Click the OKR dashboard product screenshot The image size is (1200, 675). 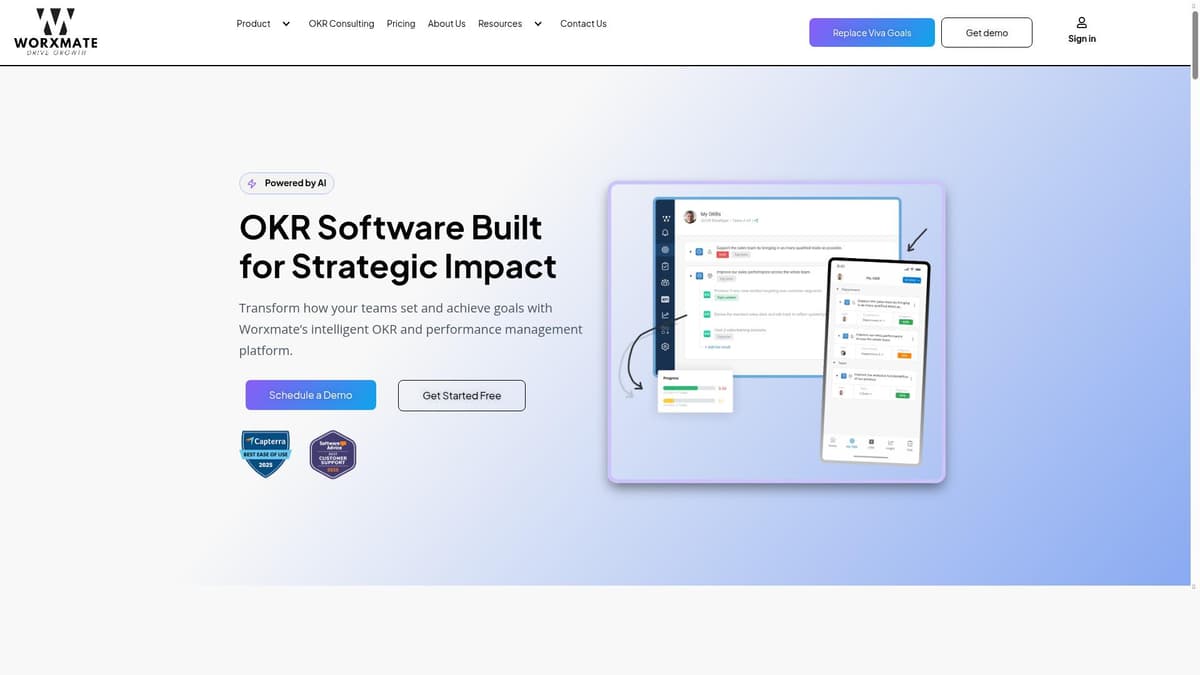click(776, 285)
